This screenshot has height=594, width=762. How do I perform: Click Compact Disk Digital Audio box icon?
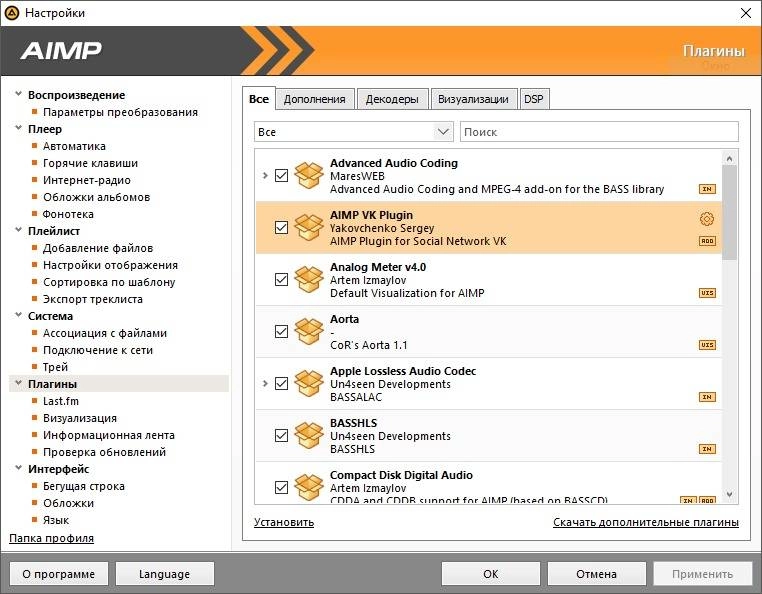click(x=309, y=488)
